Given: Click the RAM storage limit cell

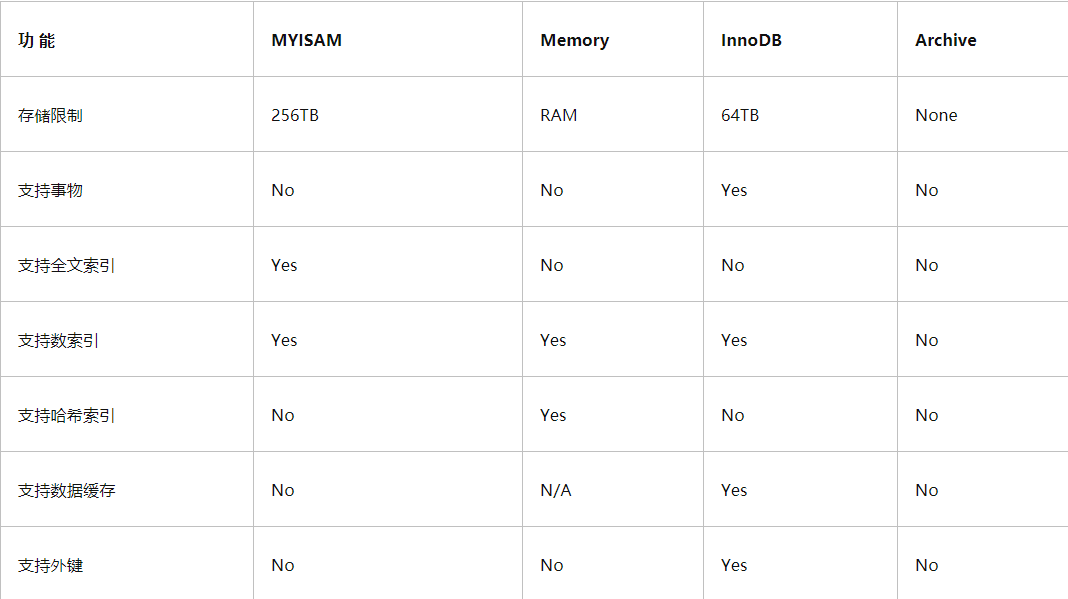Looking at the screenshot, I should click(x=558, y=115).
